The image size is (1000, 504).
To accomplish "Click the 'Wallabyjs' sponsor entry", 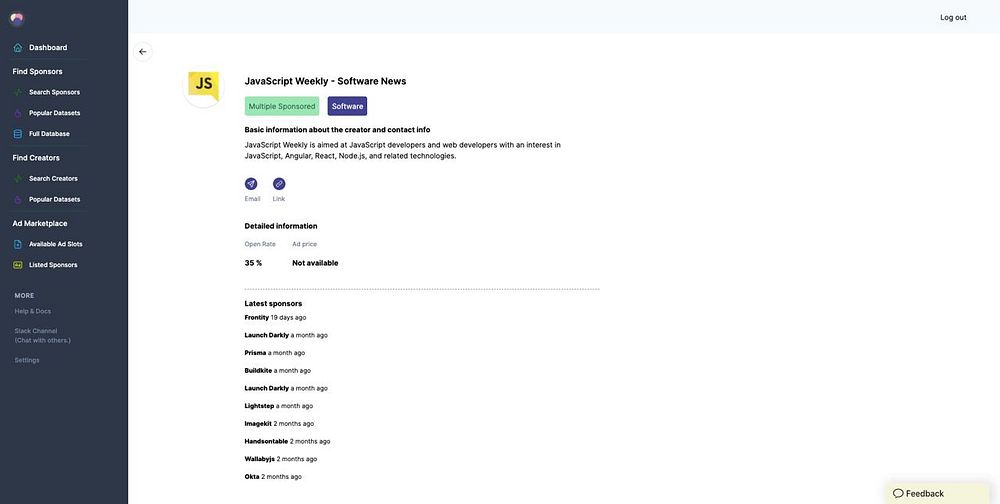I will tap(281, 459).
